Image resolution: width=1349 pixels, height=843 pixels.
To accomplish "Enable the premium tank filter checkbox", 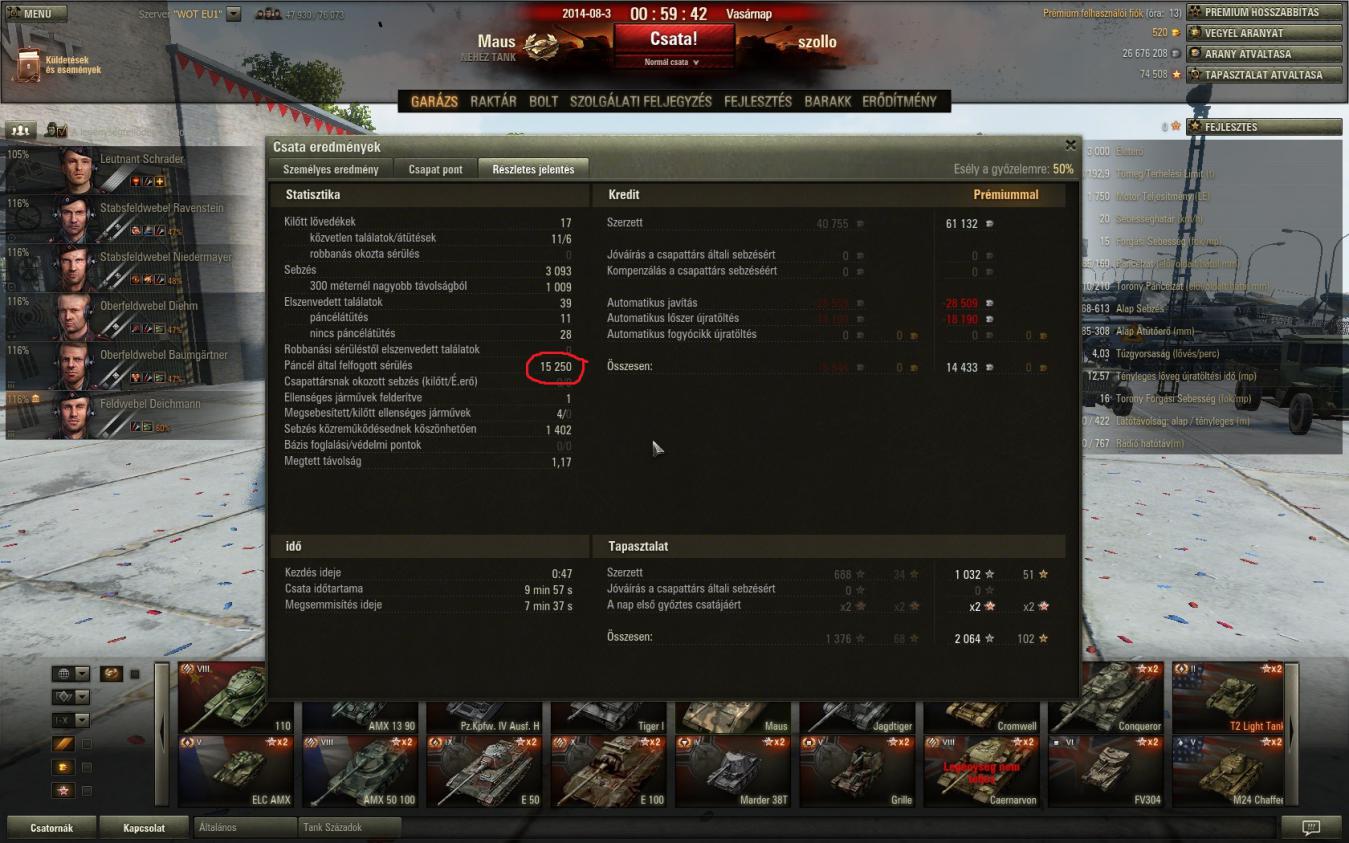I will pos(86,744).
